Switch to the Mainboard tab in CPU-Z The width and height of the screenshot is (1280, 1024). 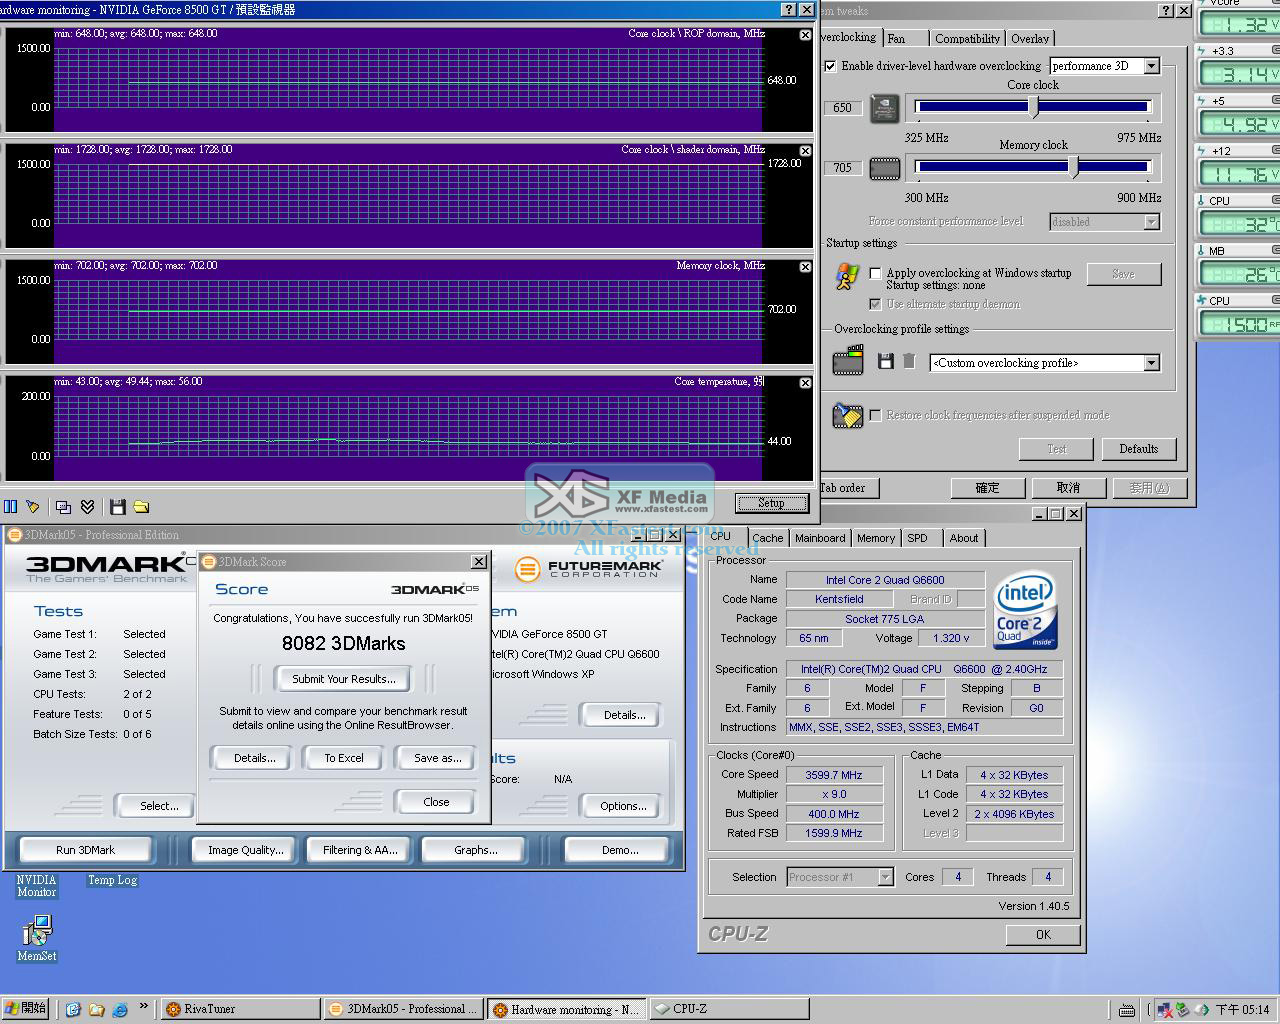click(820, 538)
